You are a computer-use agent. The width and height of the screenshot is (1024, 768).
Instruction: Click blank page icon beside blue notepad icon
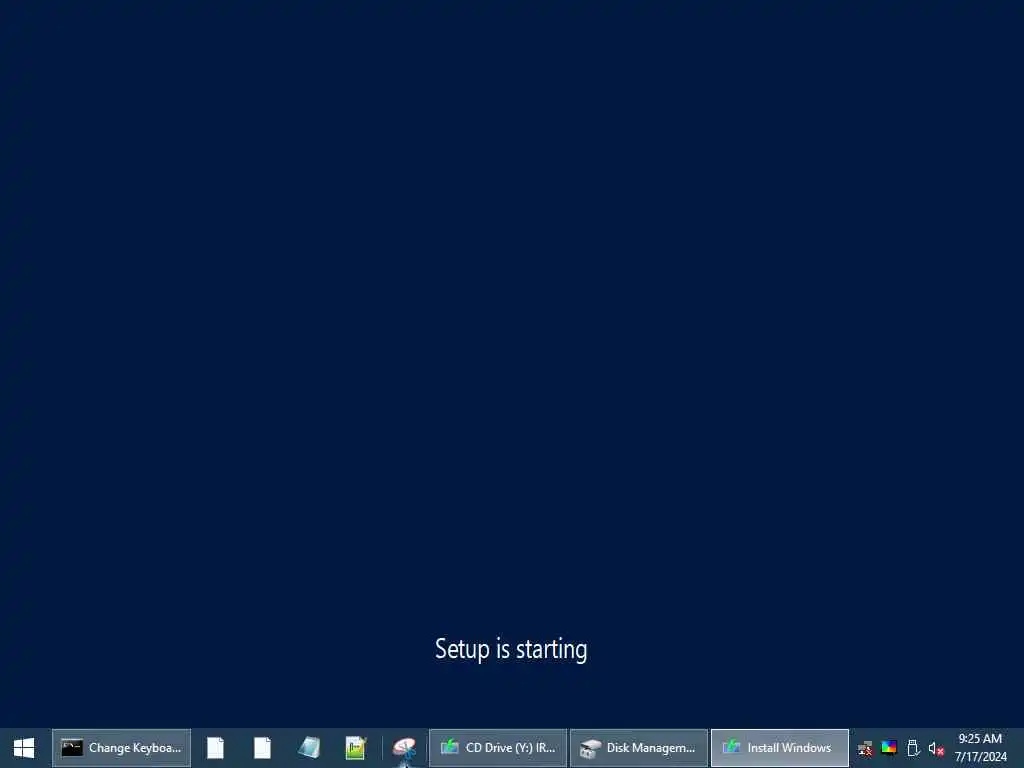(x=263, y=748)
